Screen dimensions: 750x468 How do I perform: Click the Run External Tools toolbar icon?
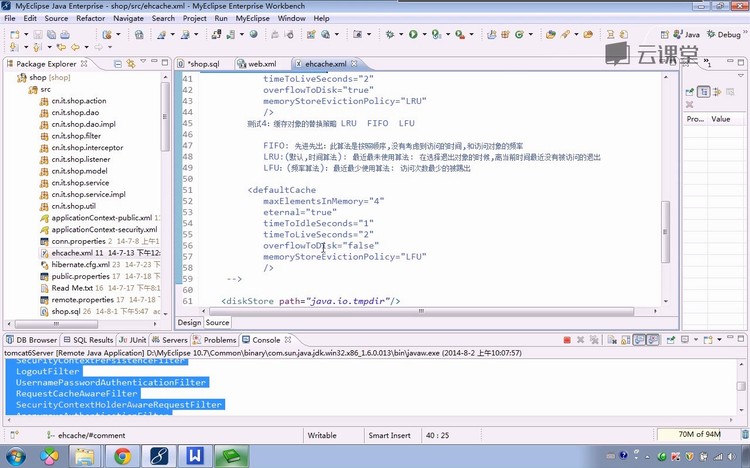459,34
